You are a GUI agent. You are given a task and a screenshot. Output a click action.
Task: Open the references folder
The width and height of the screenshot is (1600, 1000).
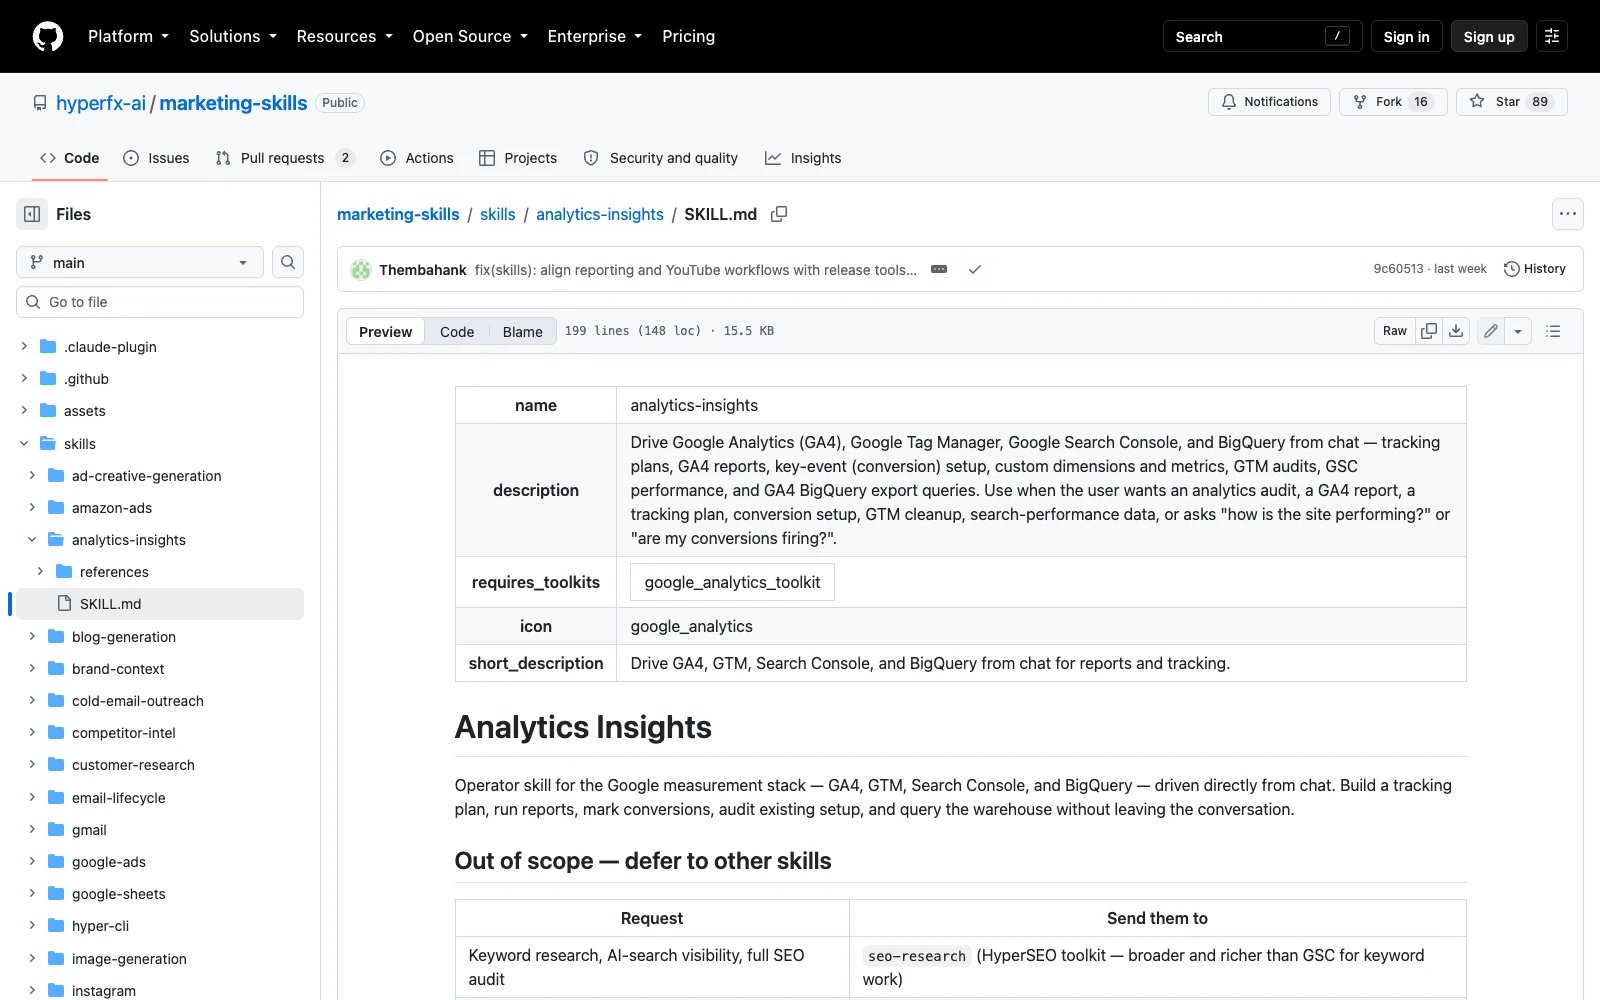tap(114, 572)
